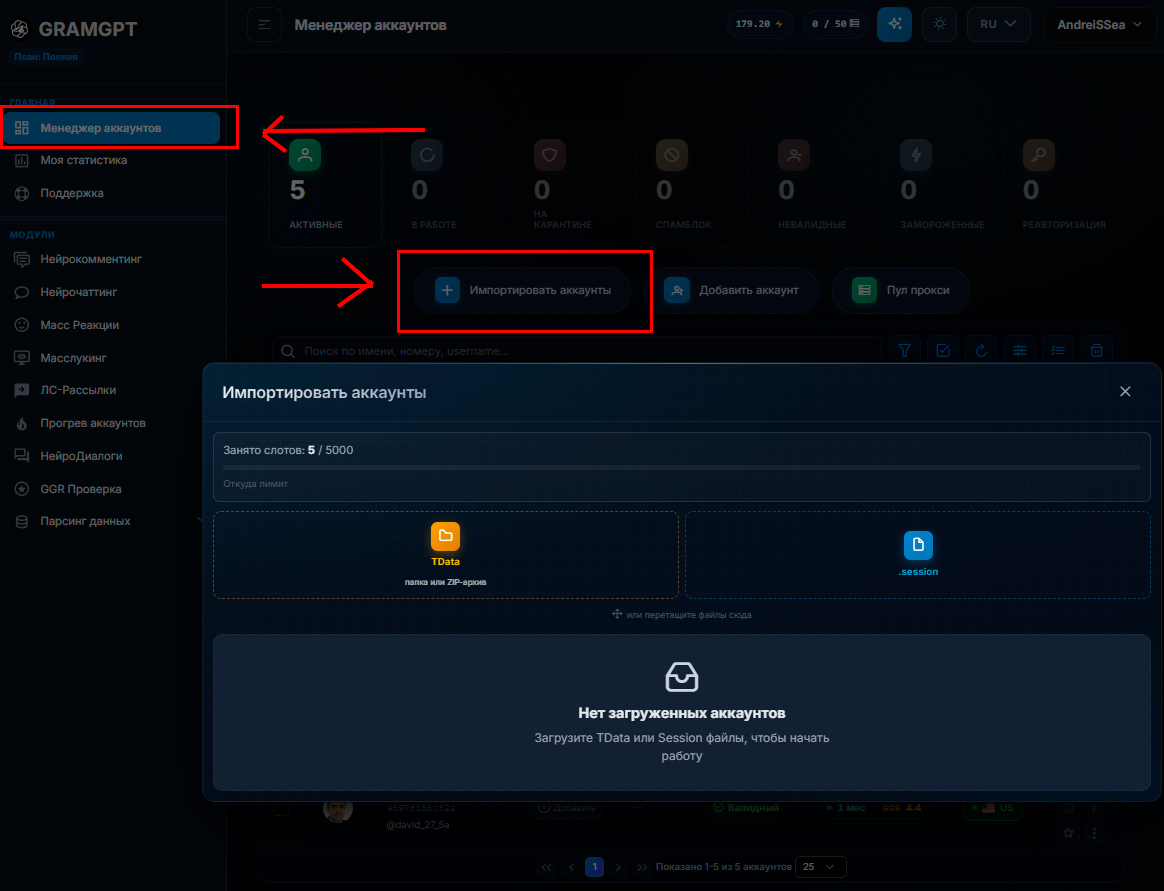Open the sliders settings icon in toolbar
The width and height of the screenshot is (1164, 891).
(1020, 350)
